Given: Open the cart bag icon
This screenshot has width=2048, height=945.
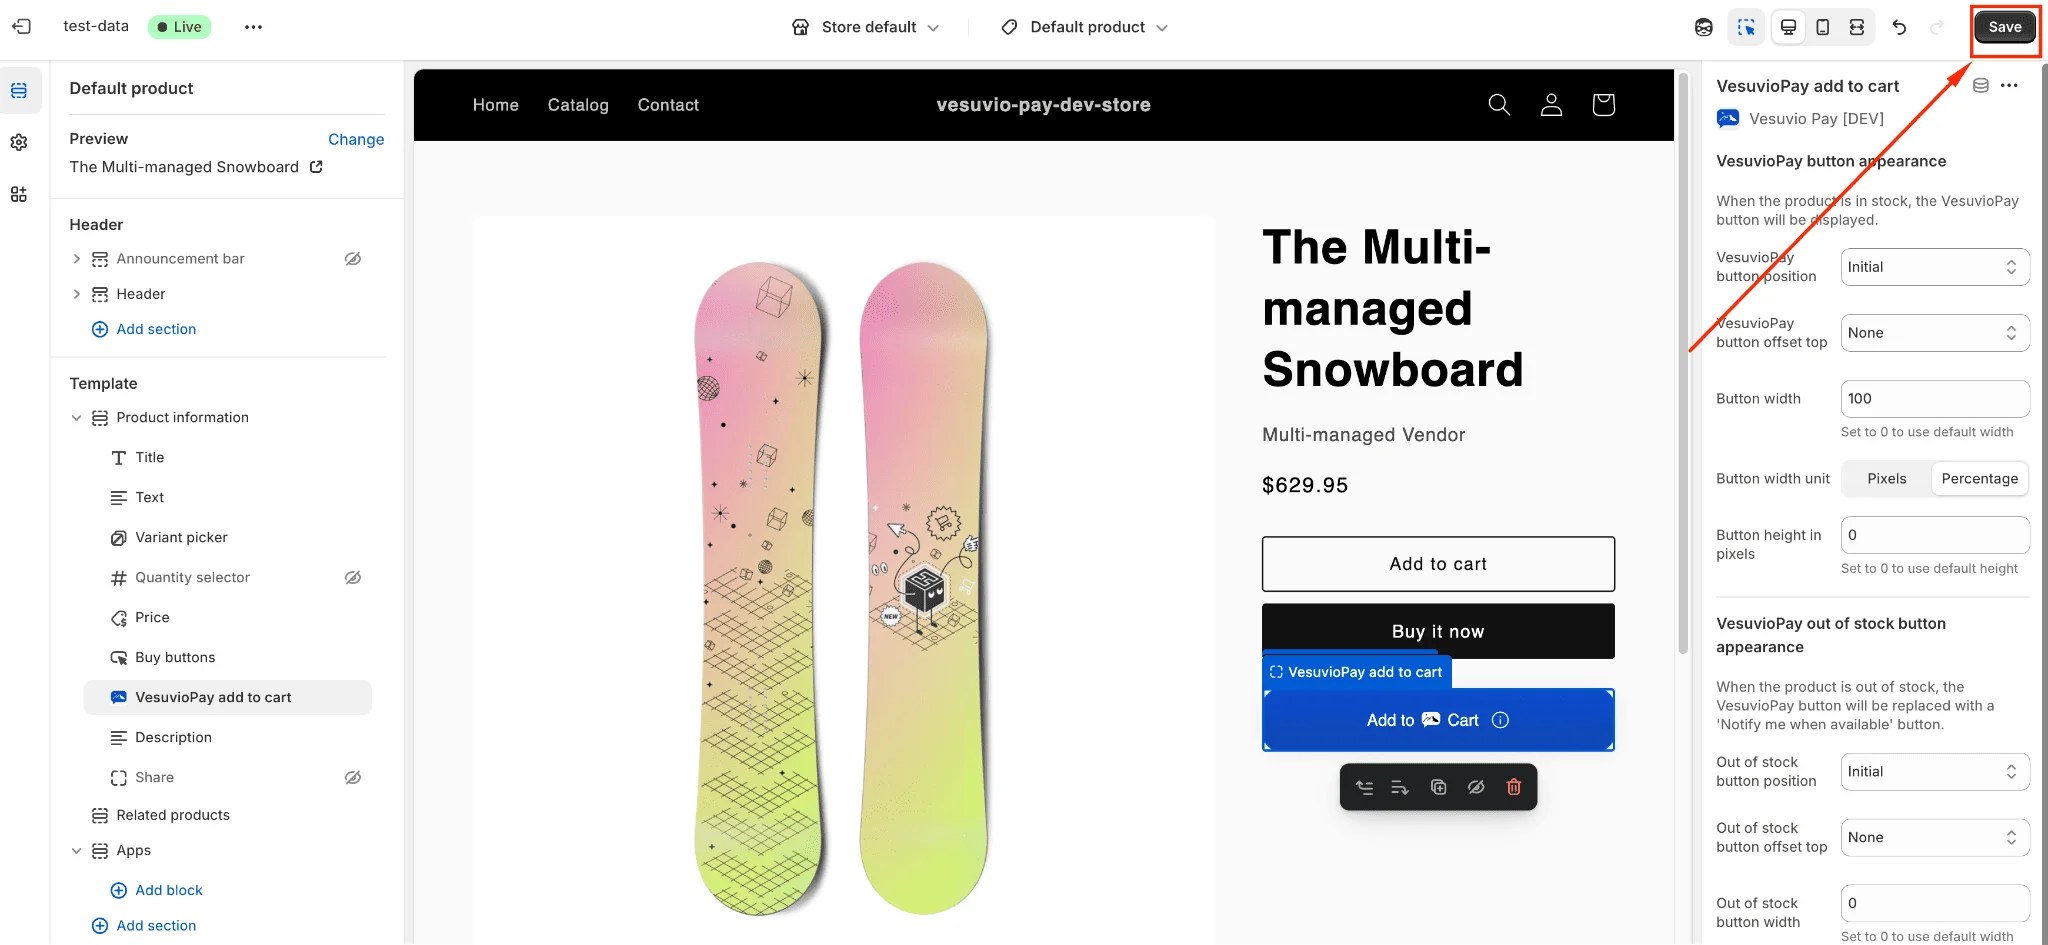Looking at the screenshot, I should point(1603,105).
